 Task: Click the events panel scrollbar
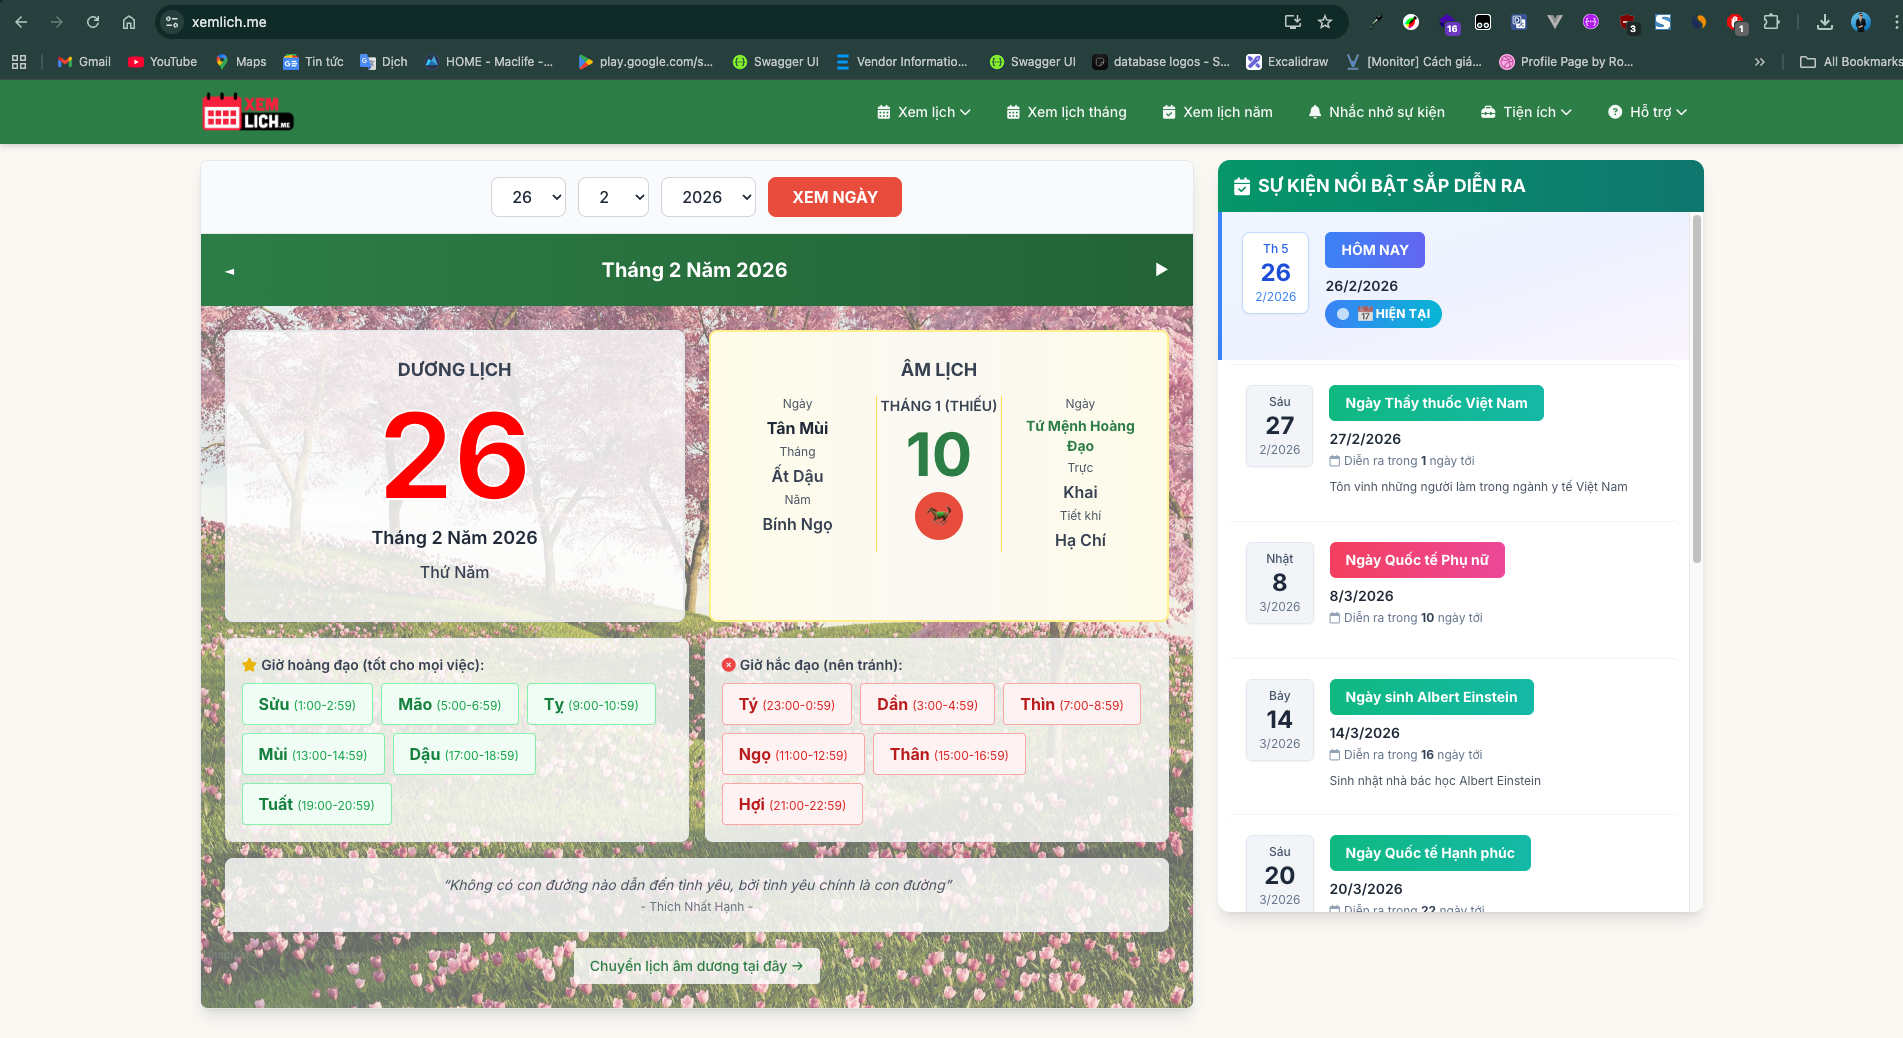[1696, 389]
